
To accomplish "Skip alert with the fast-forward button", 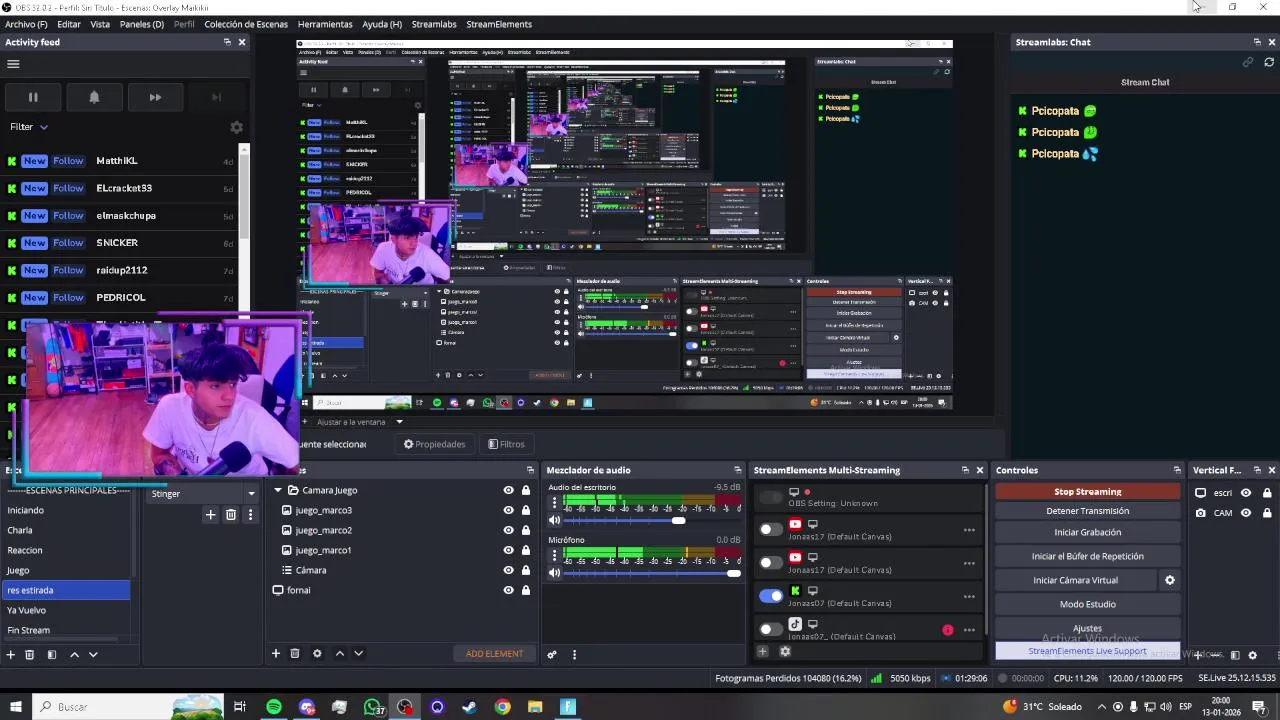I will click(155, 97).
